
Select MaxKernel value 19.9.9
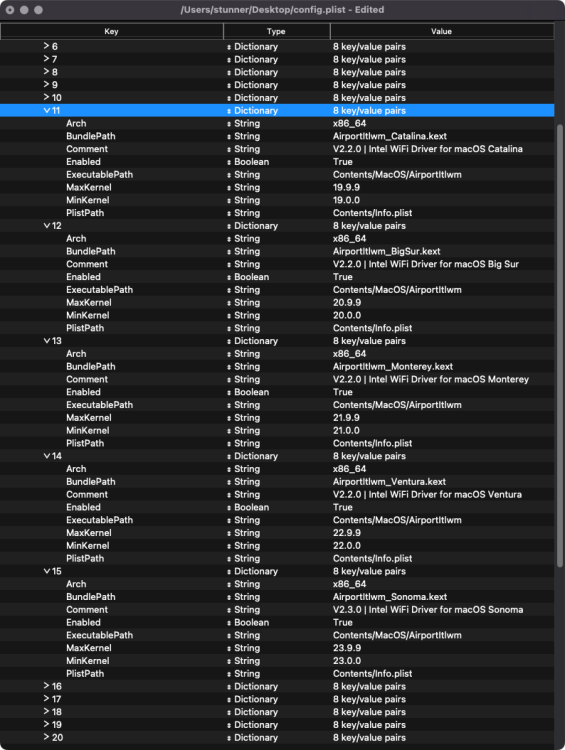click(346, 187)
